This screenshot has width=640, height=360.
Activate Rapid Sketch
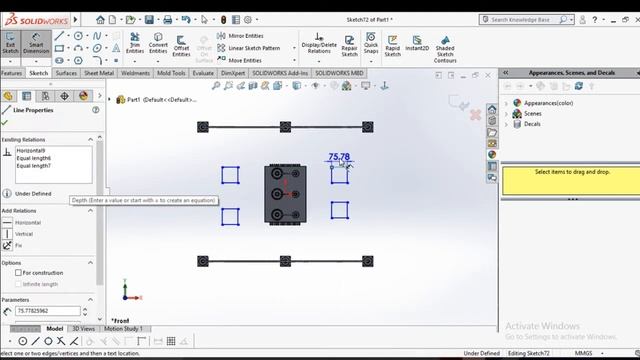click(x=393, y=45)
